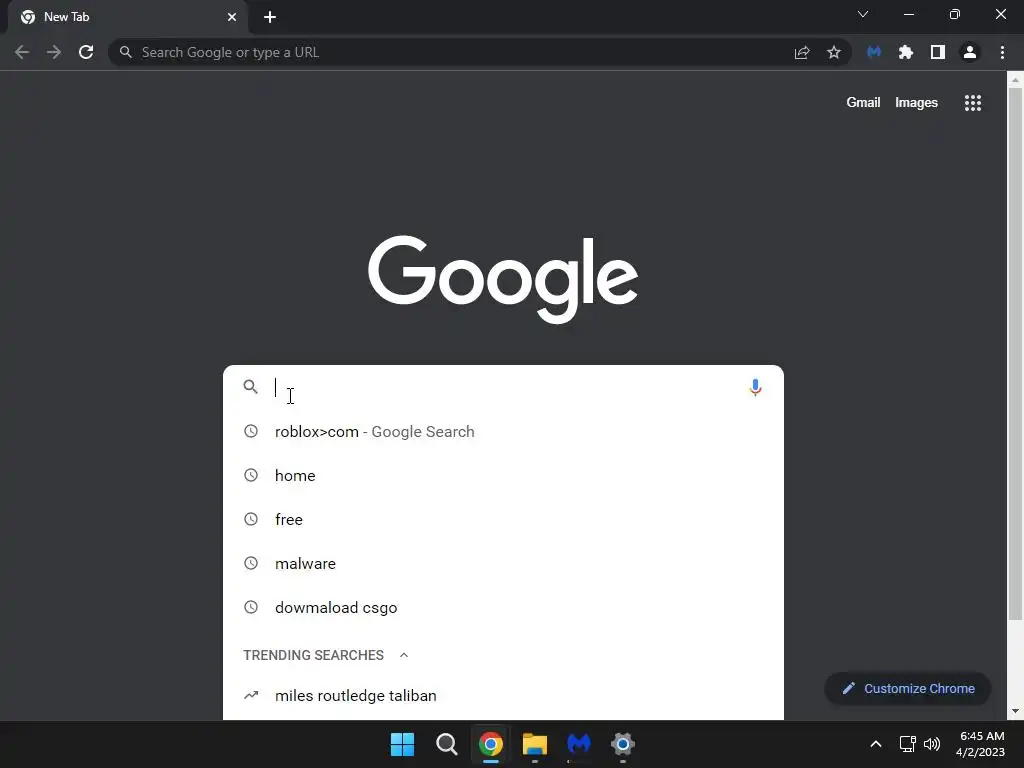The width and height of the screenshot is (1024, 768).
Task: Bookmark this tab with the star icon
Action: 834,52
